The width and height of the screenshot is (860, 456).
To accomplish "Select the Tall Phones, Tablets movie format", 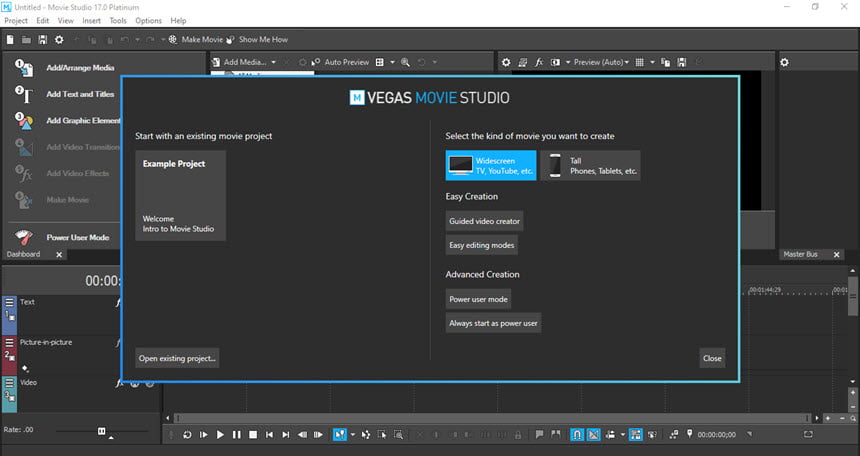I will pyautogui.click(x=591, y=165).
